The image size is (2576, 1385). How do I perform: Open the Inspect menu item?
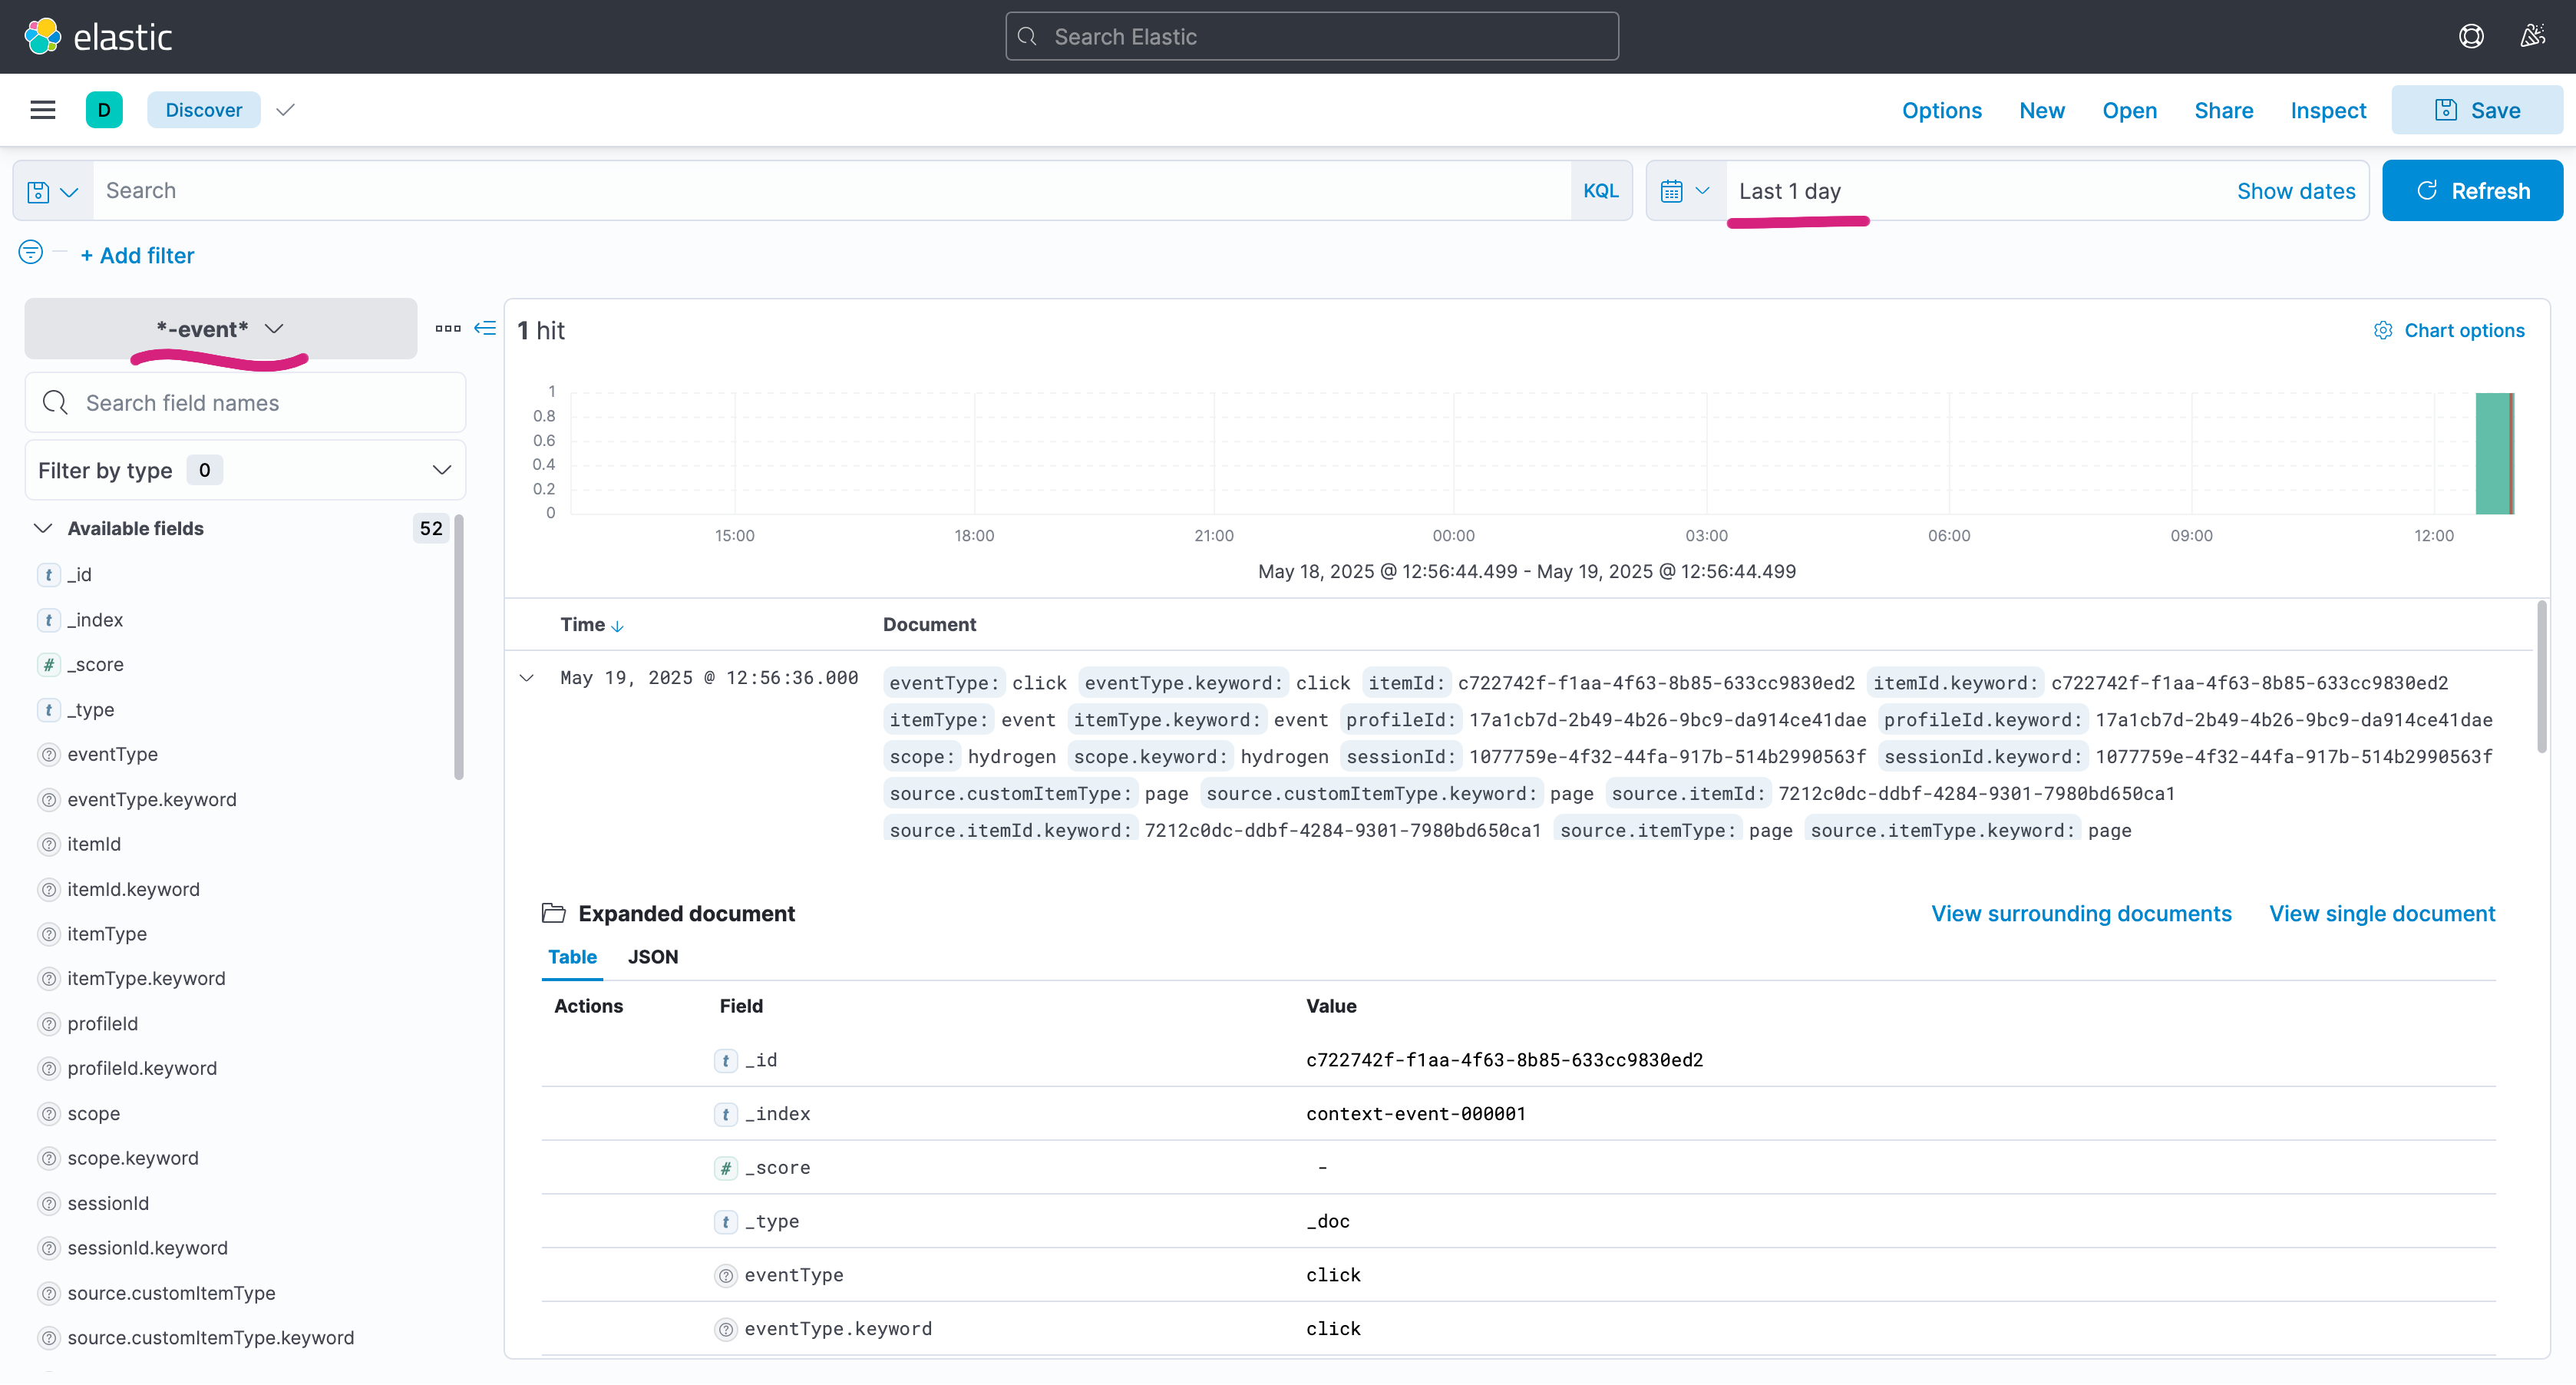coord(2327,110)
